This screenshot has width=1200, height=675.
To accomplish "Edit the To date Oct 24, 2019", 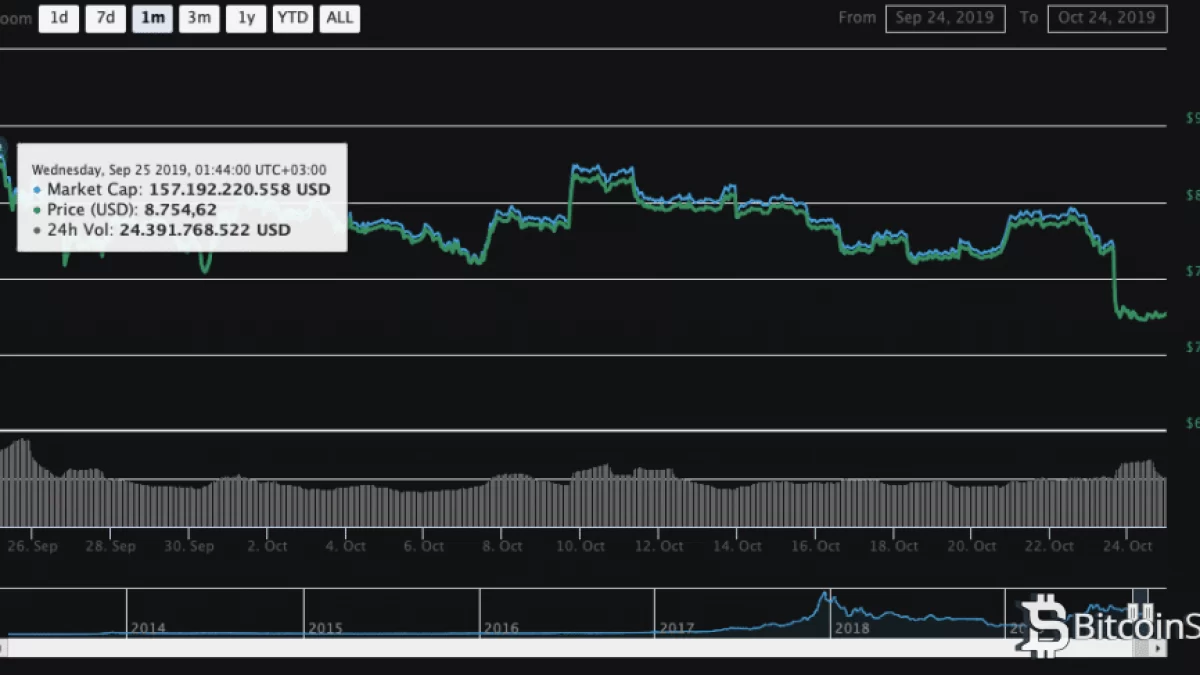I will (x=1106, y=18).
